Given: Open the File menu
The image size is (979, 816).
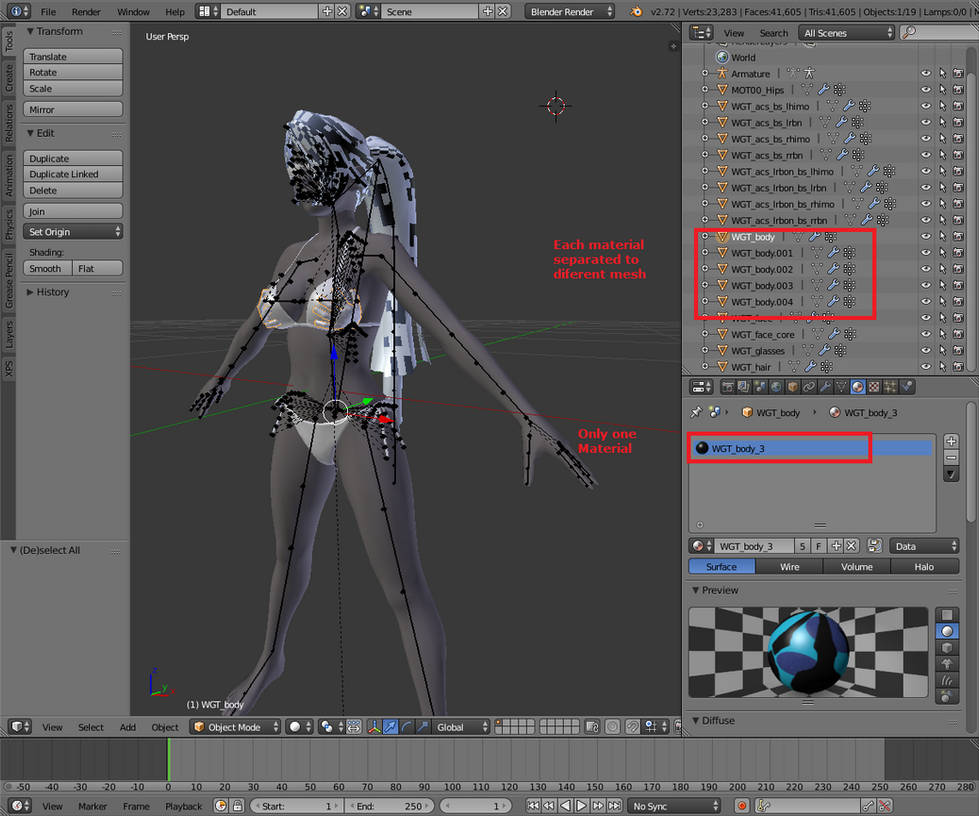Looking at the screenshot, I should pyautogui.click(x=48, y=12).
